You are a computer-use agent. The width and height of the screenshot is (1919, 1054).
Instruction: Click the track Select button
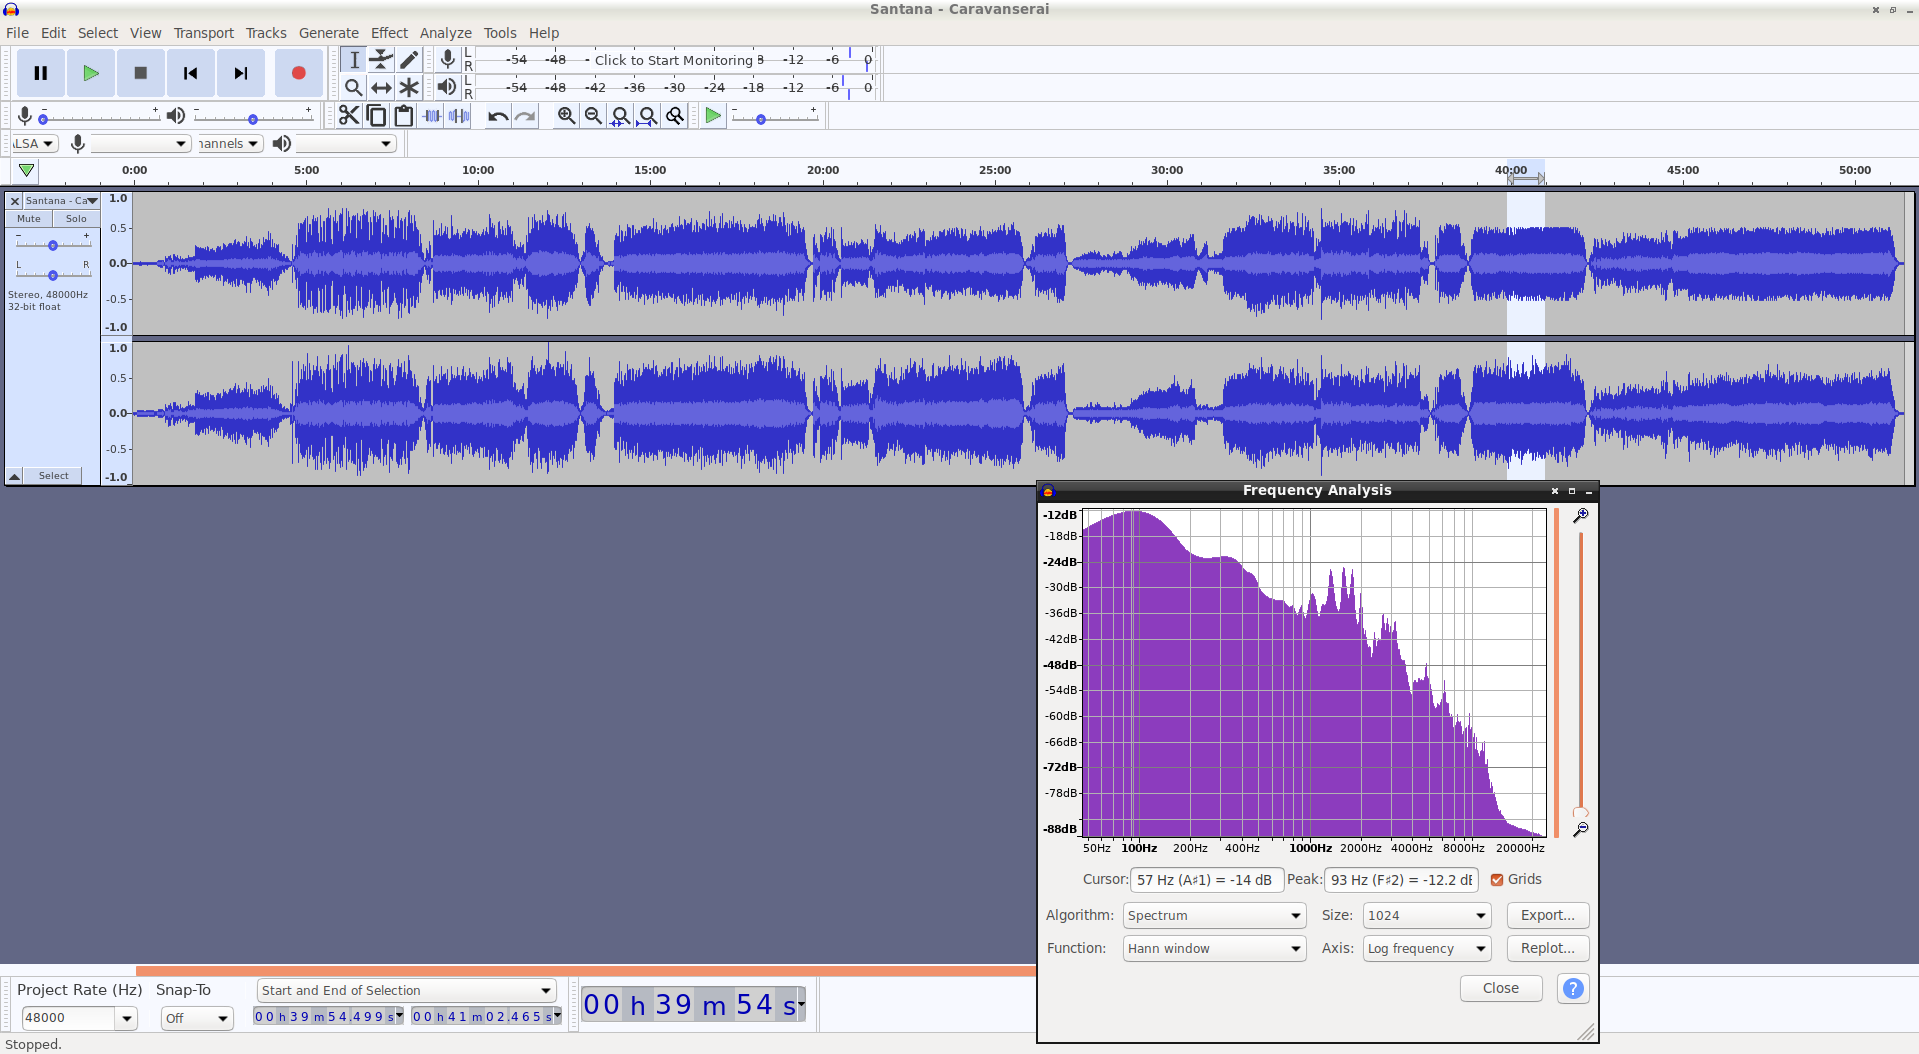click(54, 476)
